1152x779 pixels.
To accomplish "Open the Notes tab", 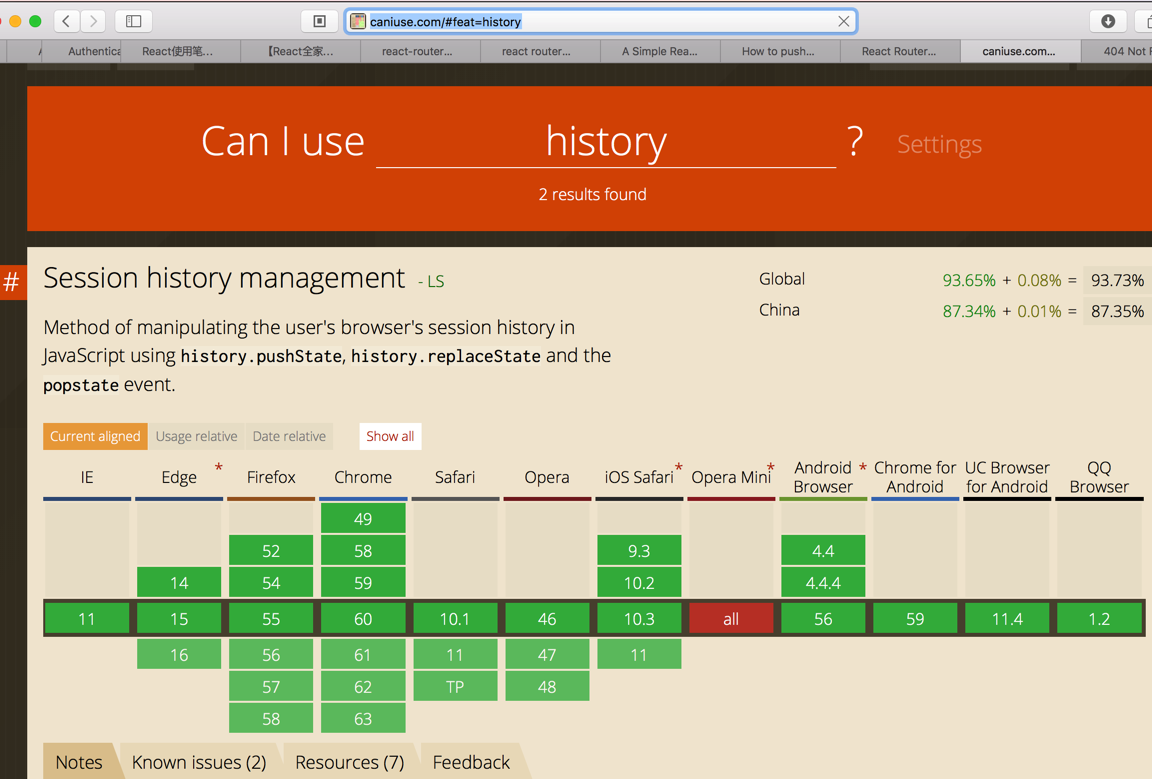I will [79, 762].
